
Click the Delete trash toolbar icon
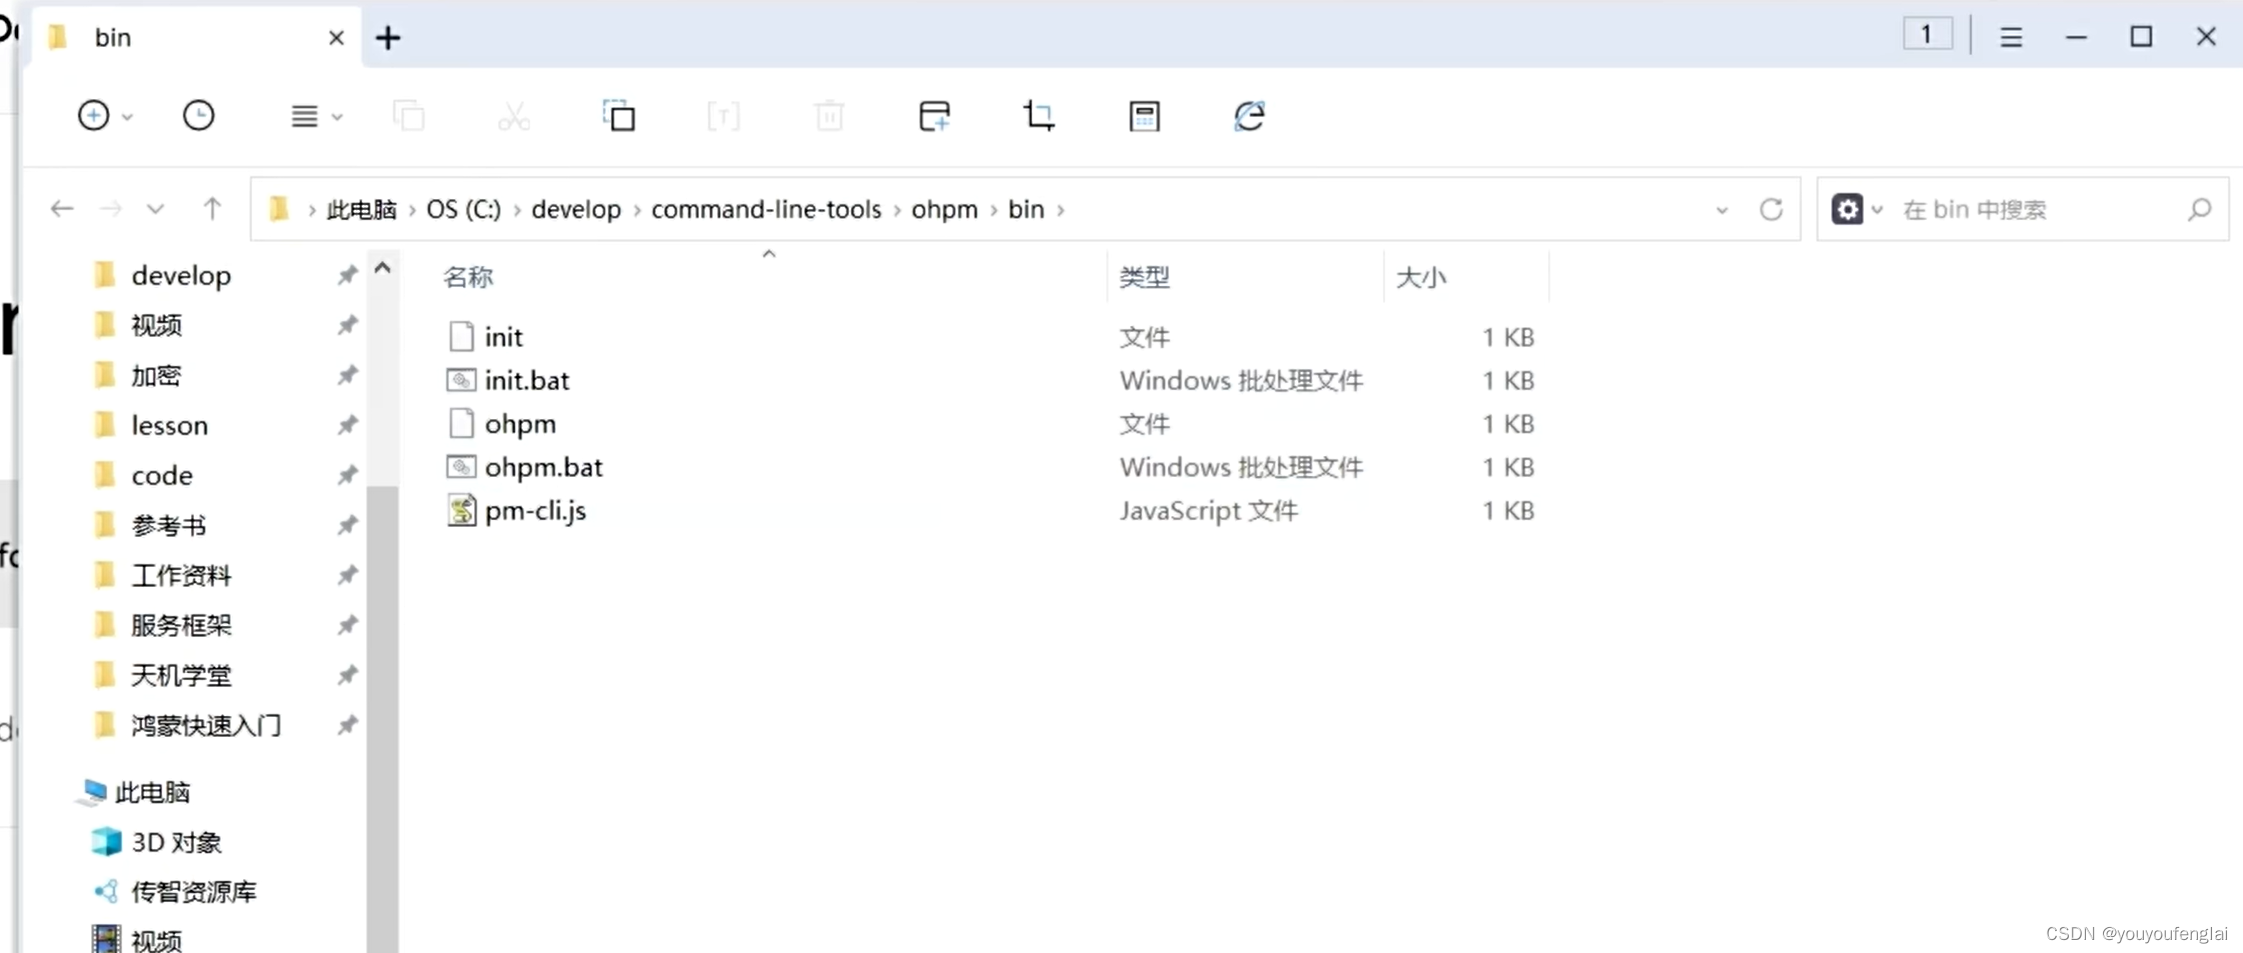click(829, 116)
